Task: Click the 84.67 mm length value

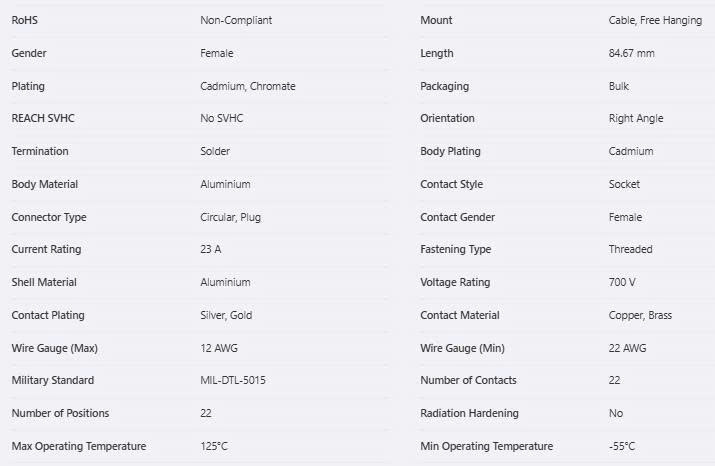Action: coord(632,53)
